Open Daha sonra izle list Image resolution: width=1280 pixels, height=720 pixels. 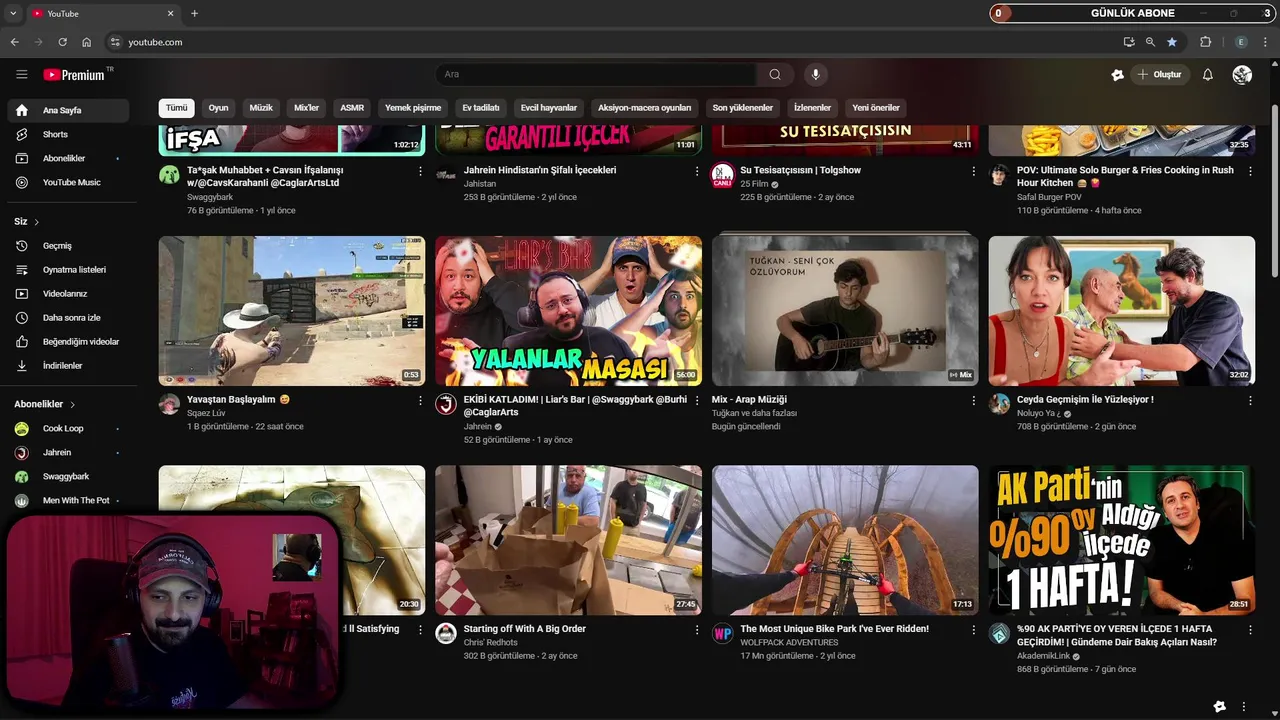pos(68,318)
